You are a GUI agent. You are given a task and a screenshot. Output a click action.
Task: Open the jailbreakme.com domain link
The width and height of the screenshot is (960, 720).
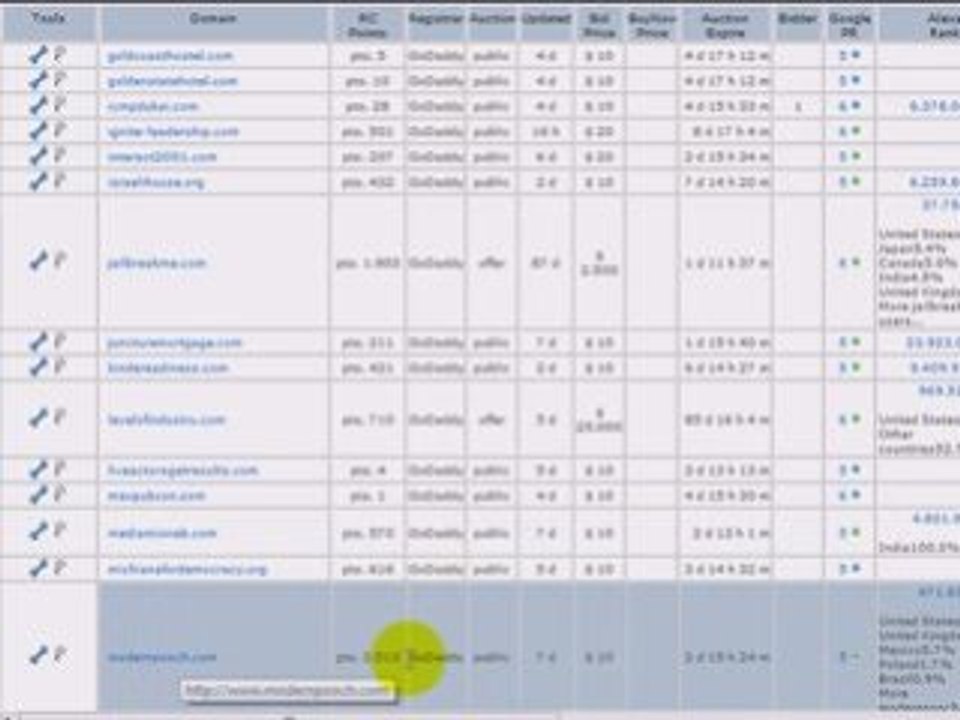point(156,263)
